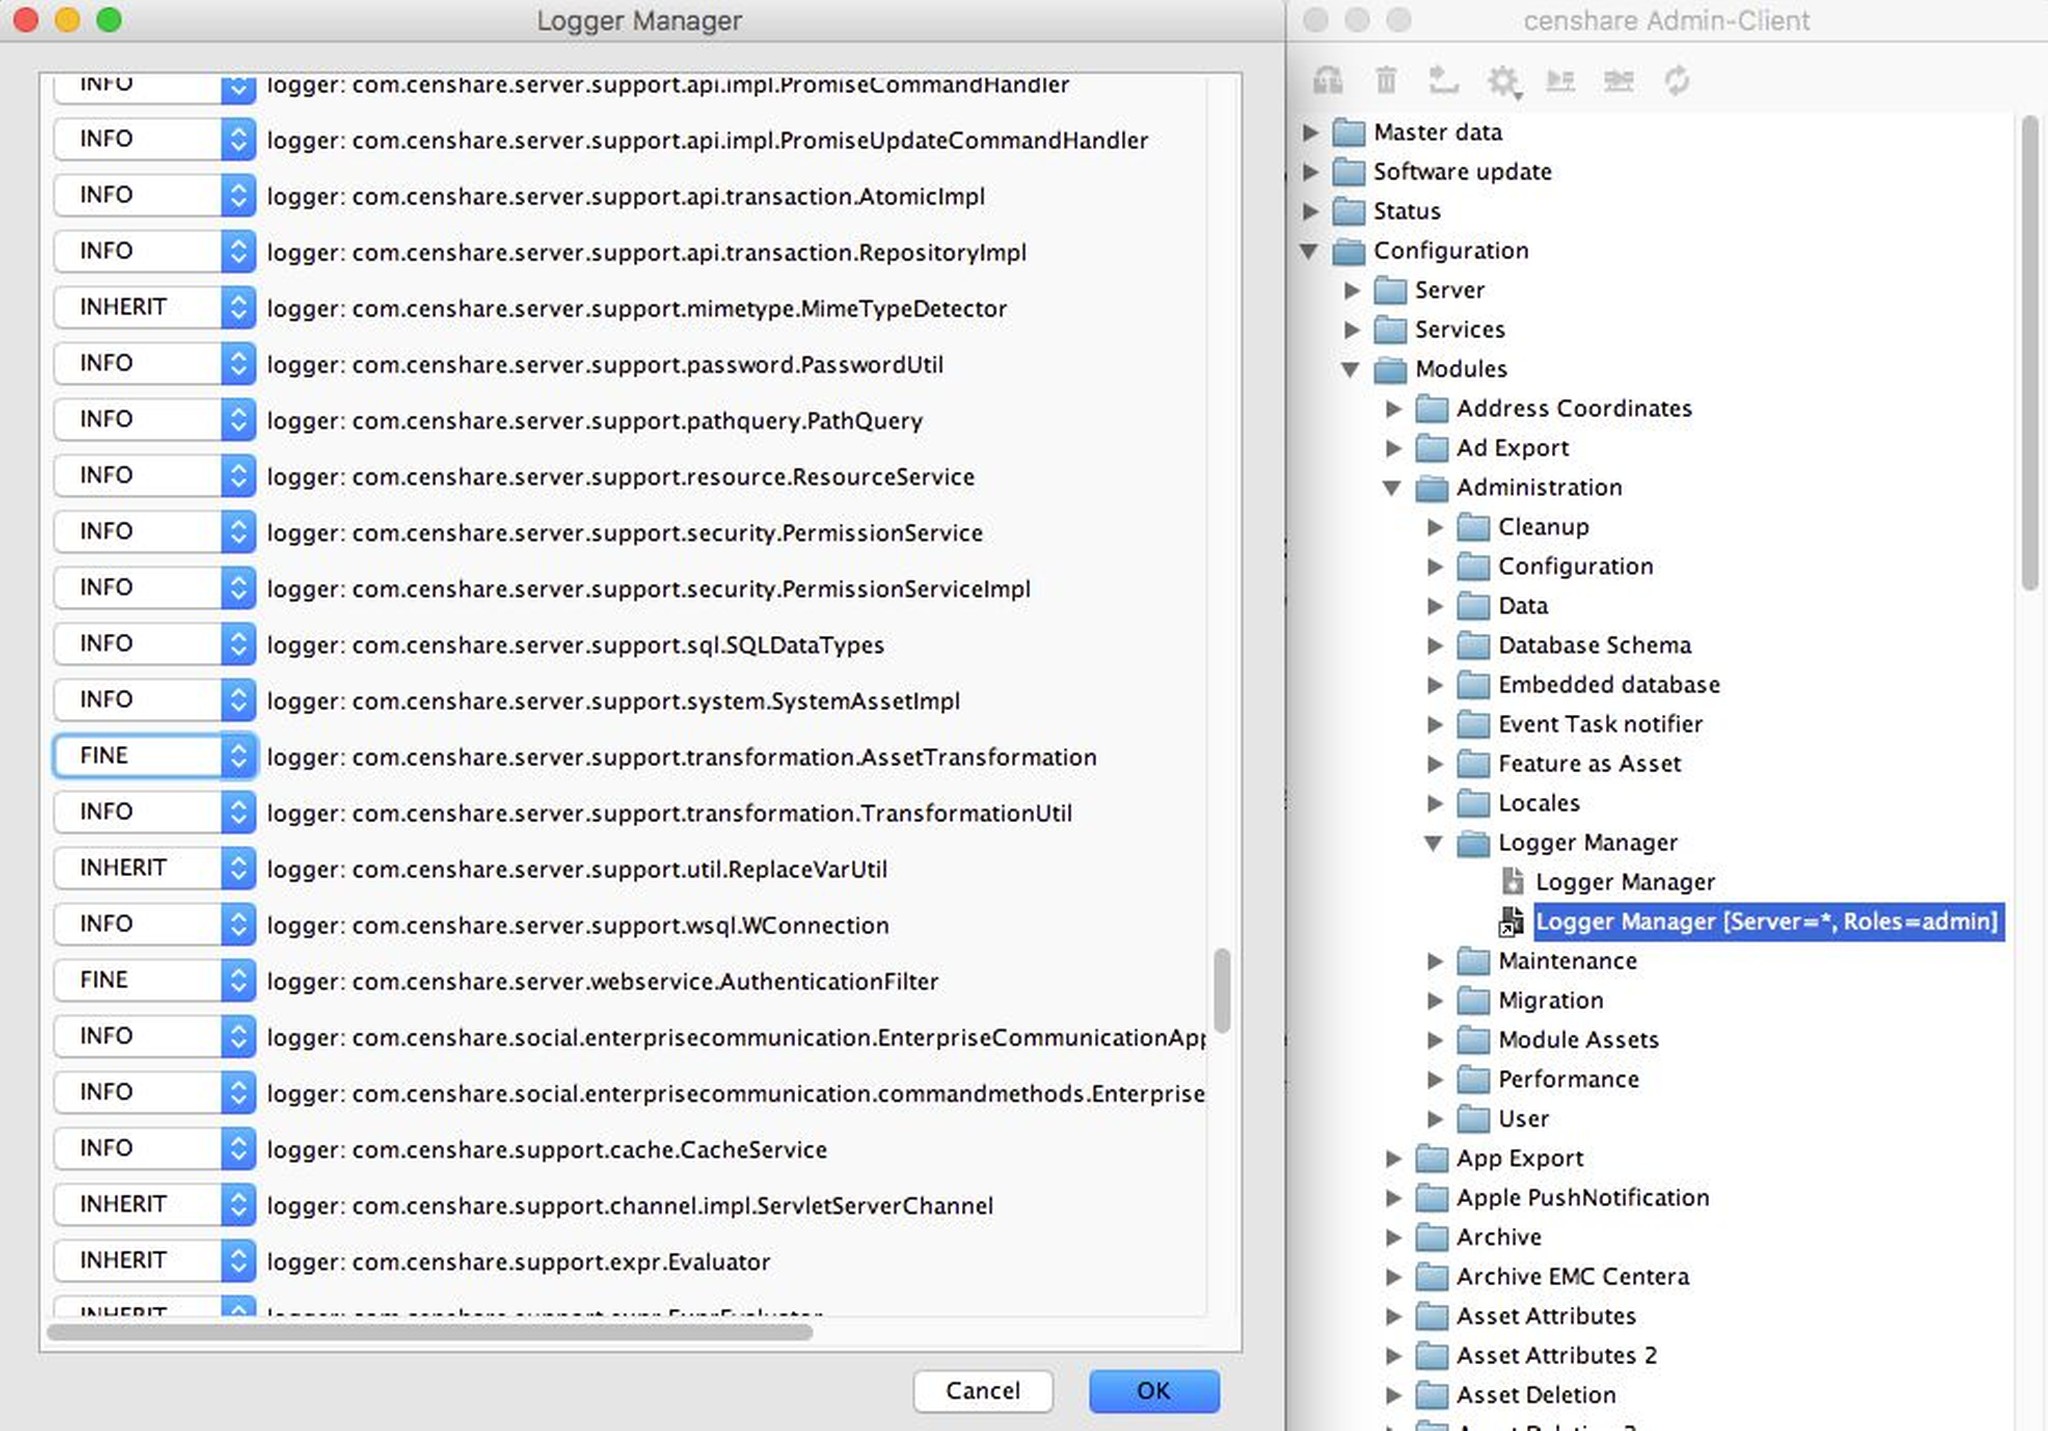Collapse the Administration tree node
Viewport: 2048px width, 1431px height.
pos(1393,488)
